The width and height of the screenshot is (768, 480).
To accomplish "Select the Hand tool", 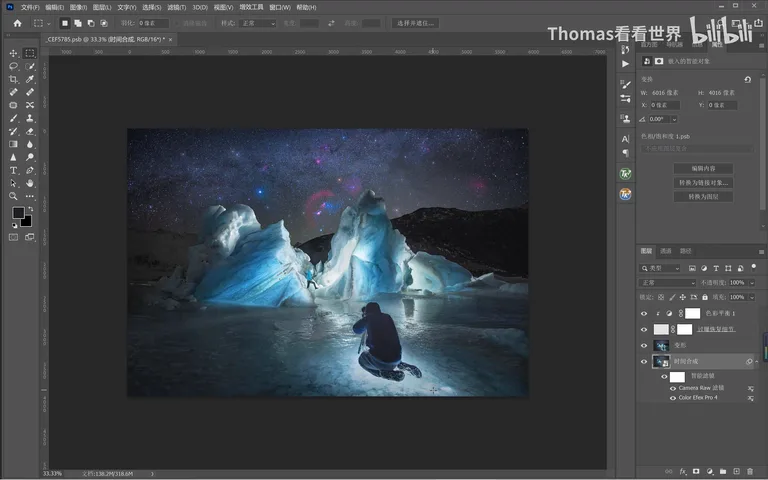I will click(30, 183).
